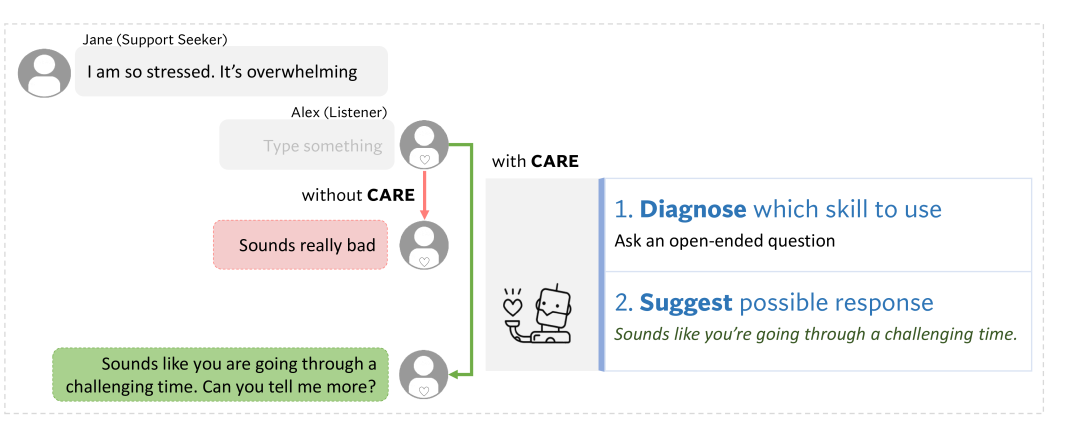Choose the italic suggested response text
Viewport: 1076px width, 435px height.
(x=815, y=335)
